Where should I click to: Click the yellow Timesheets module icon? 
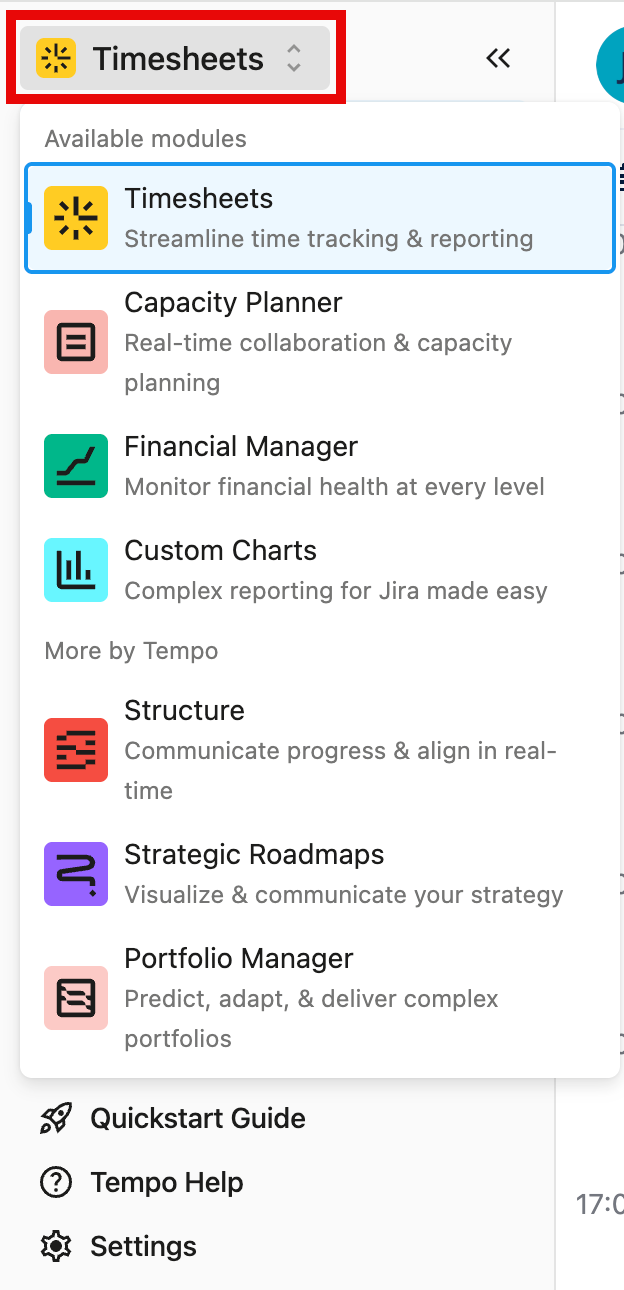click(x=76, y=218)
